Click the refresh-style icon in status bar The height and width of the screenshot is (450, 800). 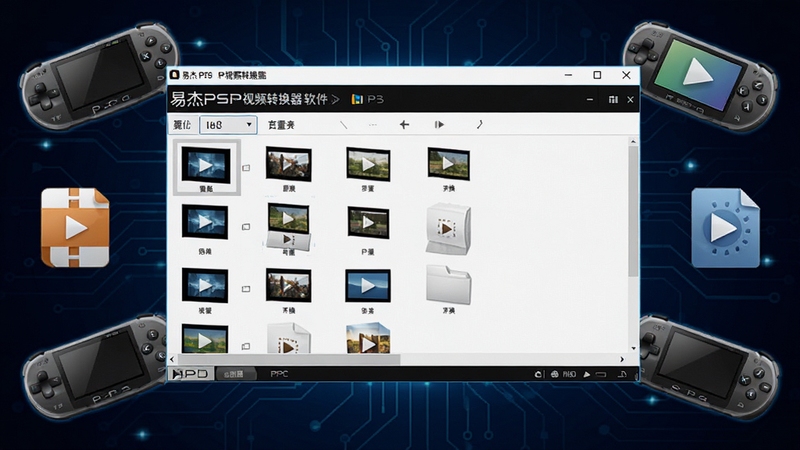coord(538,374)
